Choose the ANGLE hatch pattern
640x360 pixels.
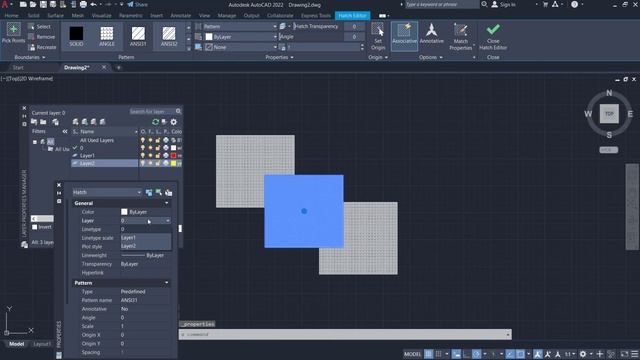(107, 36)
